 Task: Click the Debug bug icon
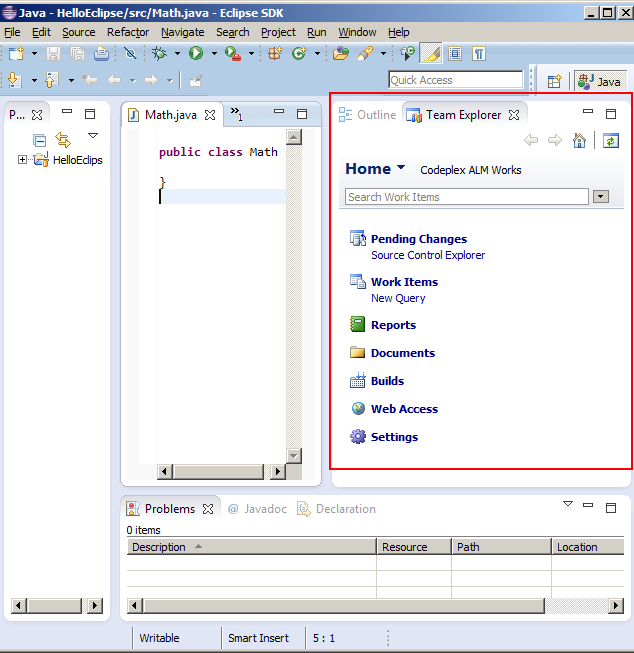(x=159, y=54)
